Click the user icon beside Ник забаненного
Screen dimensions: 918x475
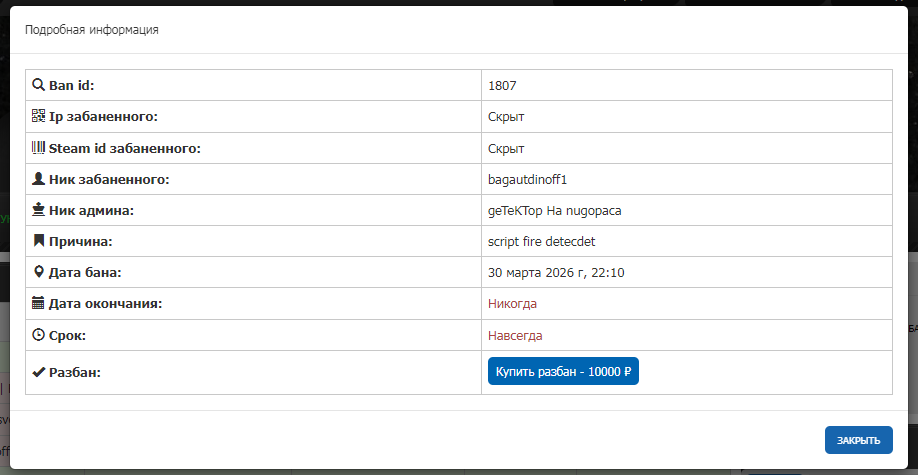coord(39,179)
